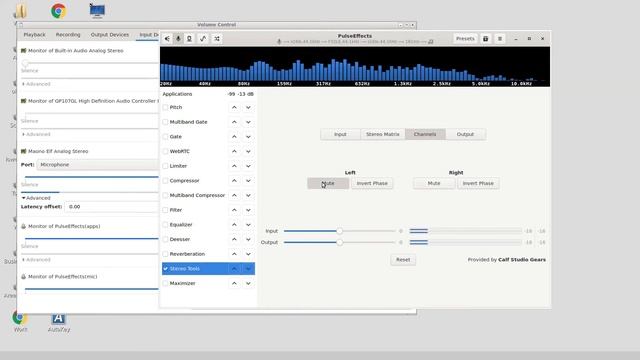Move the Pitch effect up

(x=234, y=107)
